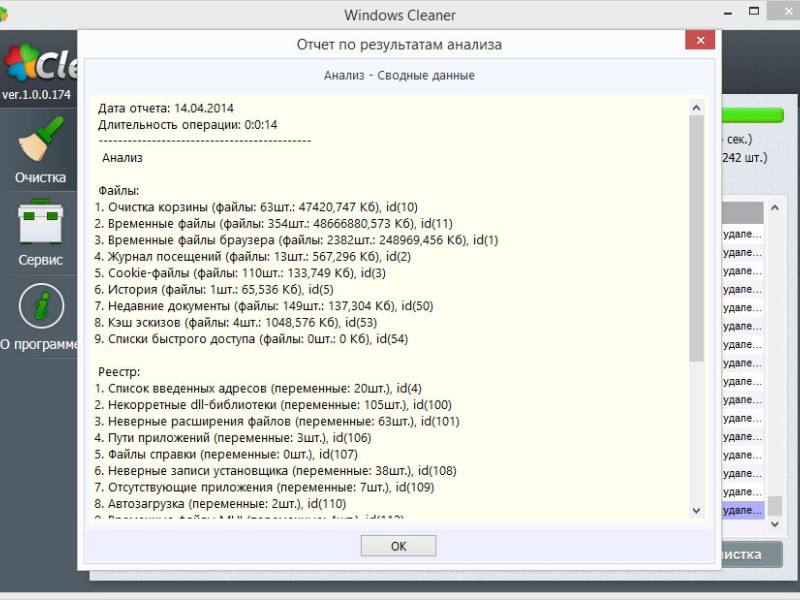Select line 'Файлы справки'
Image resolution: width=800 pixels, height=600 pixels.
tap(226, 454)
